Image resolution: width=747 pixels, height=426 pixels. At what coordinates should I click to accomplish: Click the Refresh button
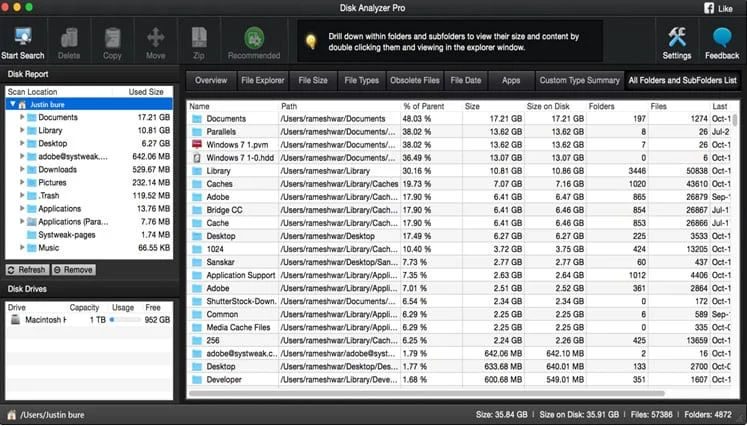pos(27,270)
